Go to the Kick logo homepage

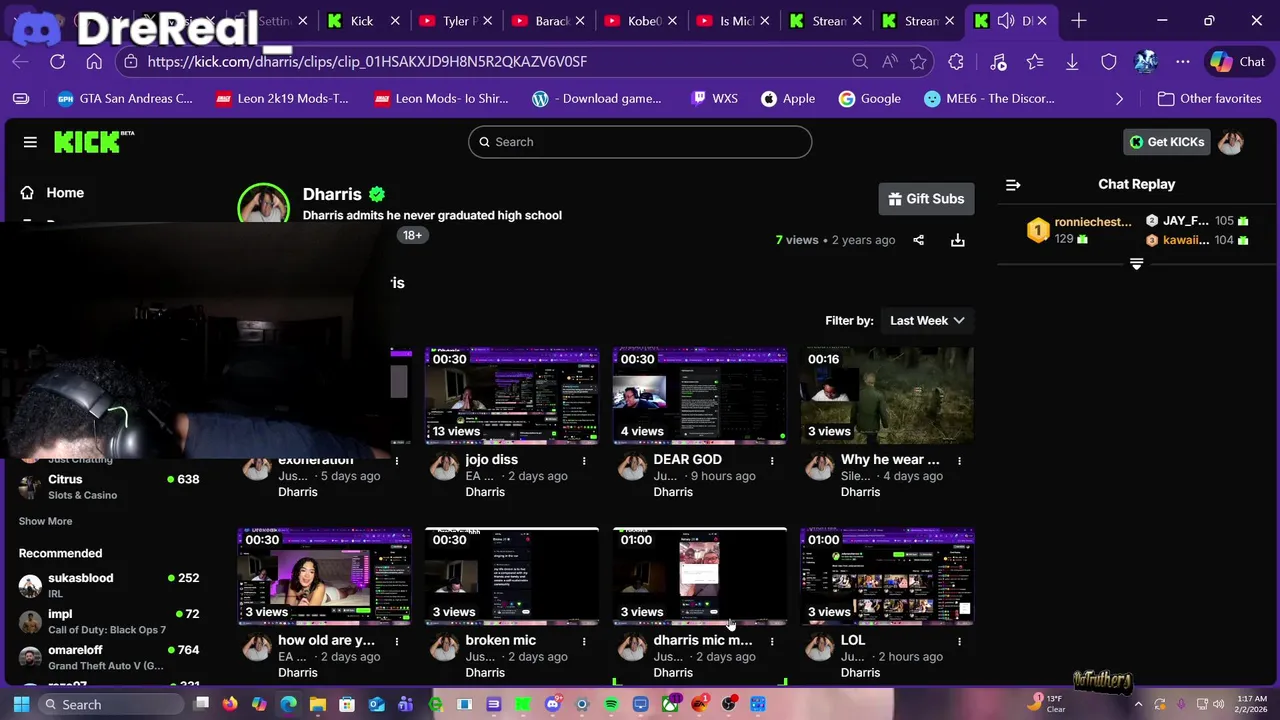point(93,142)
